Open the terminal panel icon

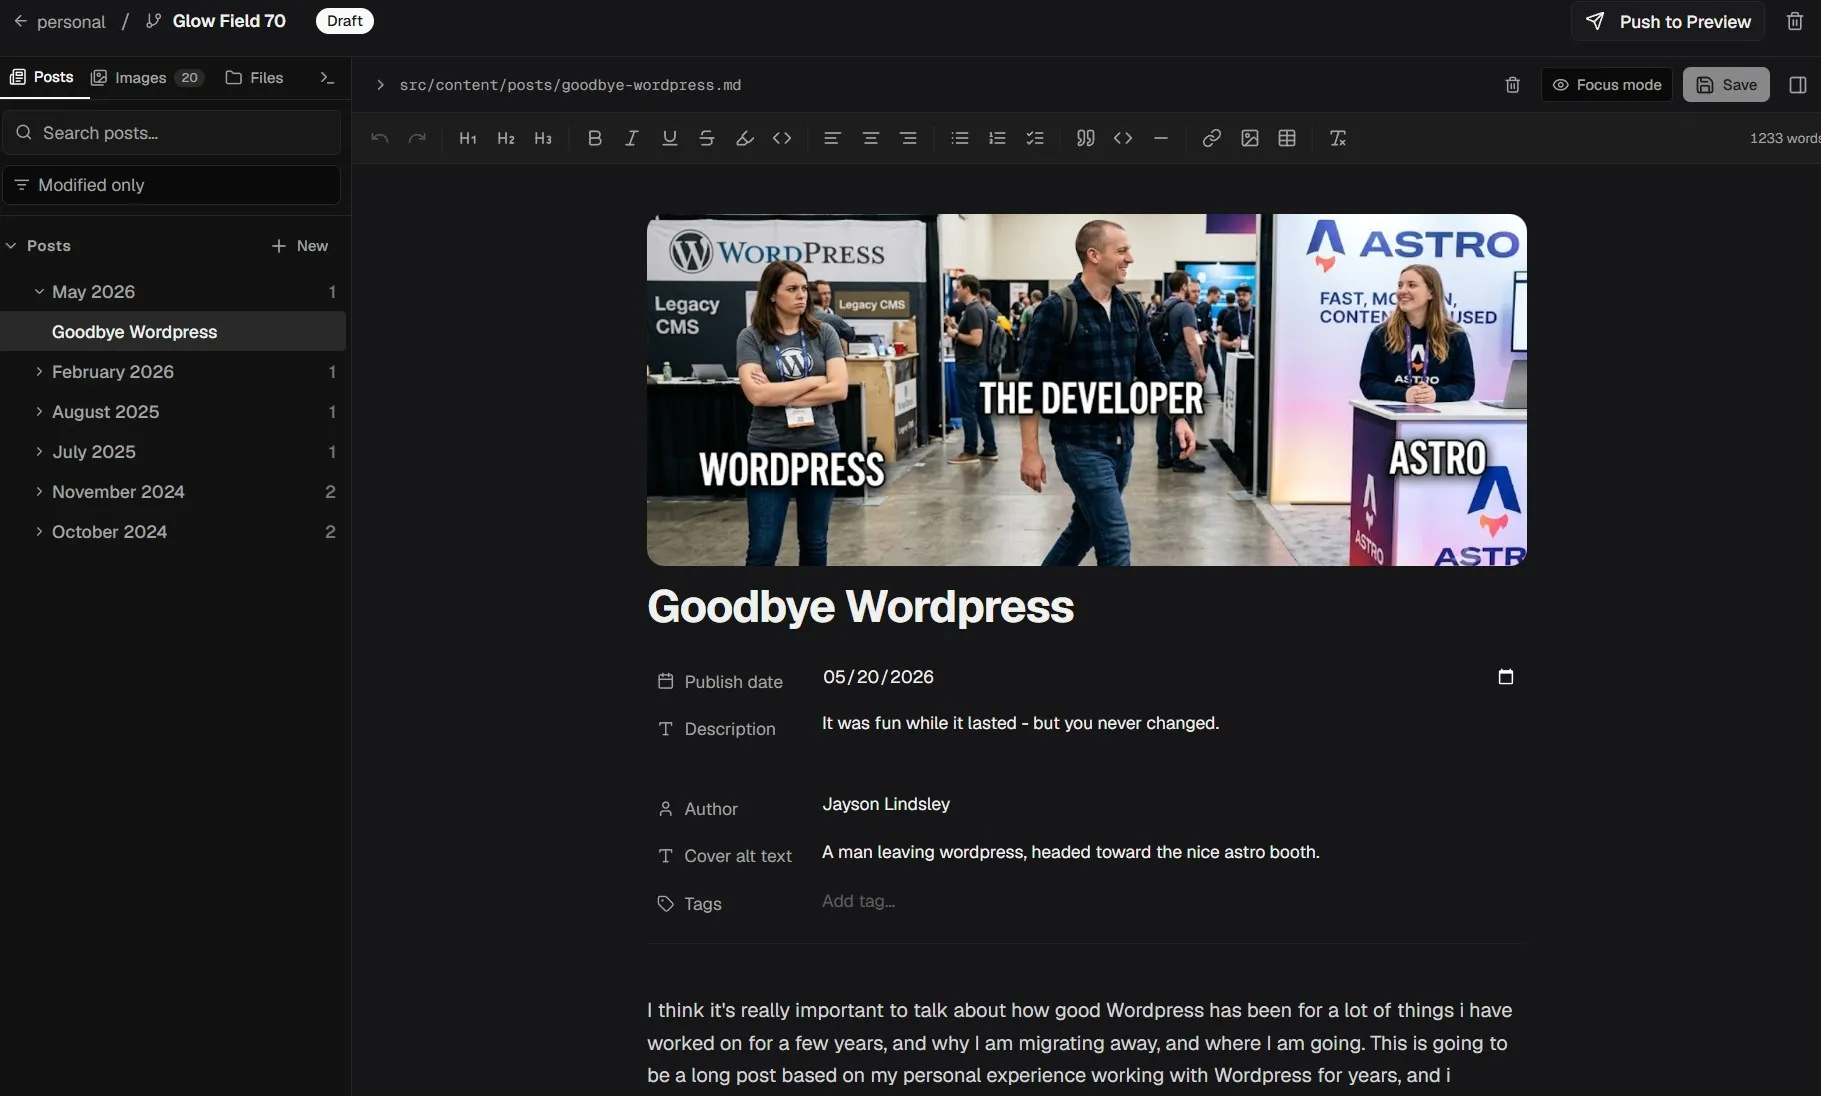[327, 77]
